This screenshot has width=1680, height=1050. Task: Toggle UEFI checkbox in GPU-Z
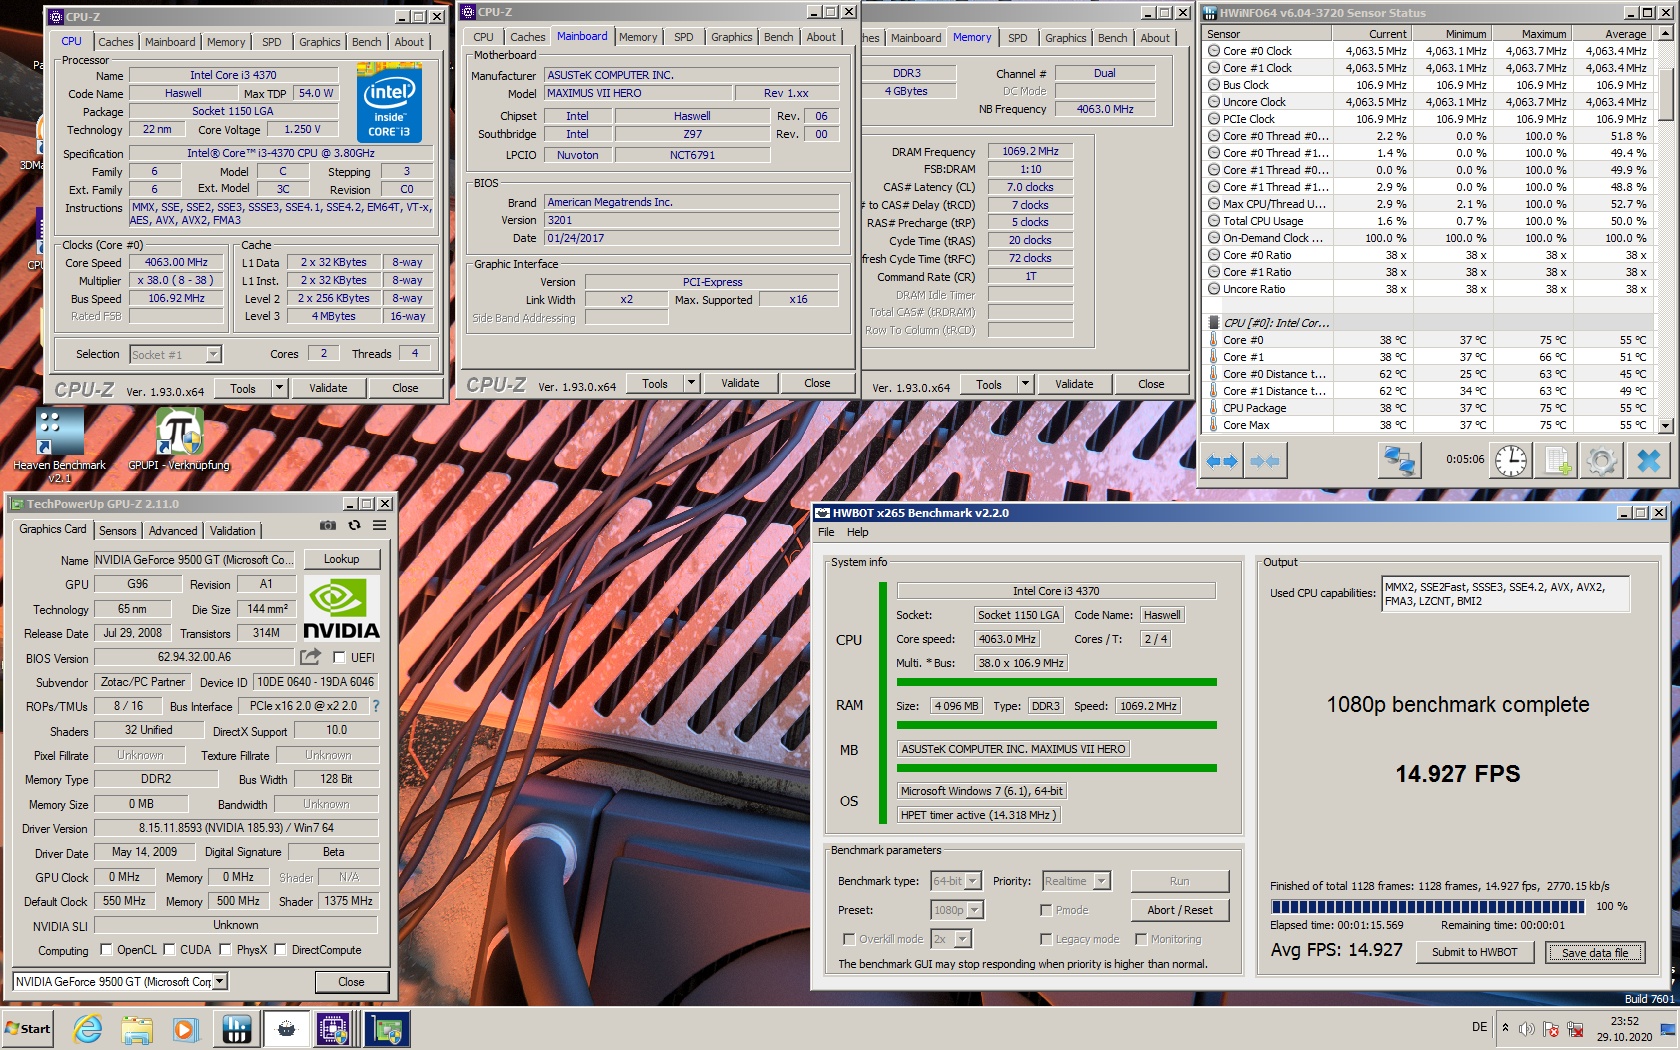pyautogui.click(x=339, y=658)
